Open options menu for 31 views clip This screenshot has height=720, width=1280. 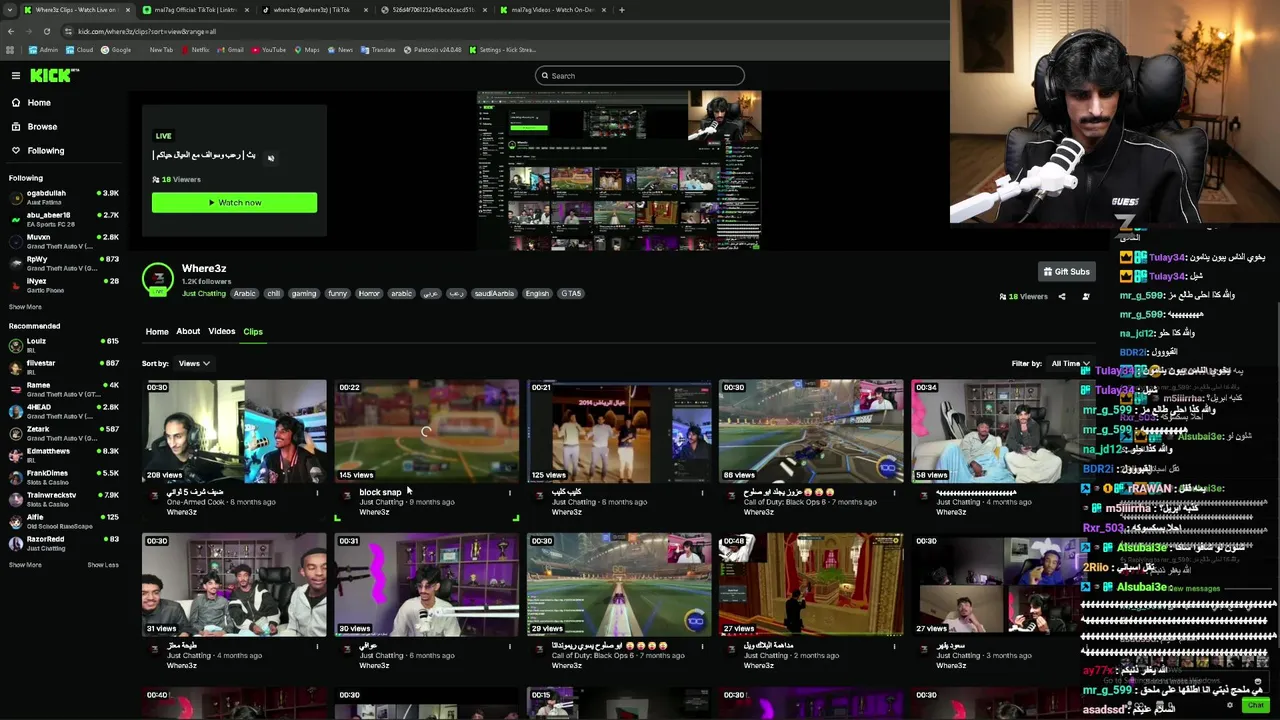tap(317, 647)
